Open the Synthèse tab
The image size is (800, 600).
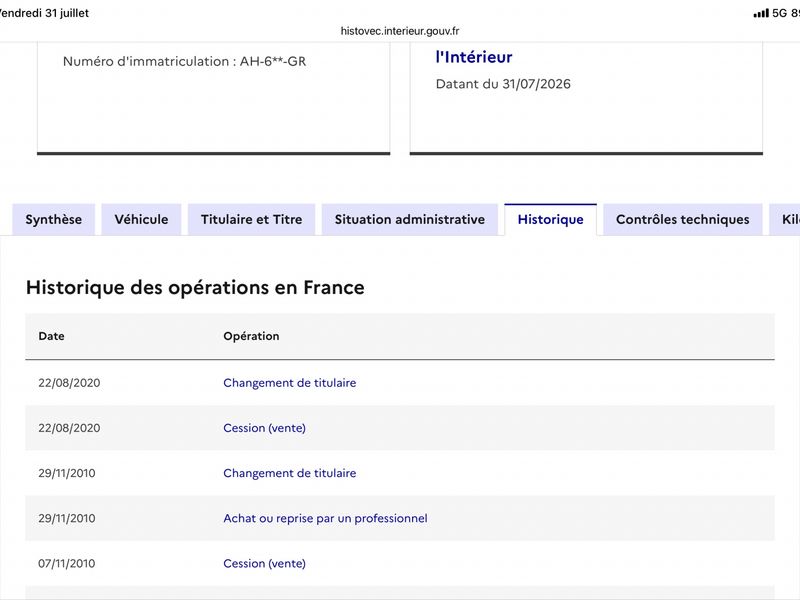pos(54,219)
